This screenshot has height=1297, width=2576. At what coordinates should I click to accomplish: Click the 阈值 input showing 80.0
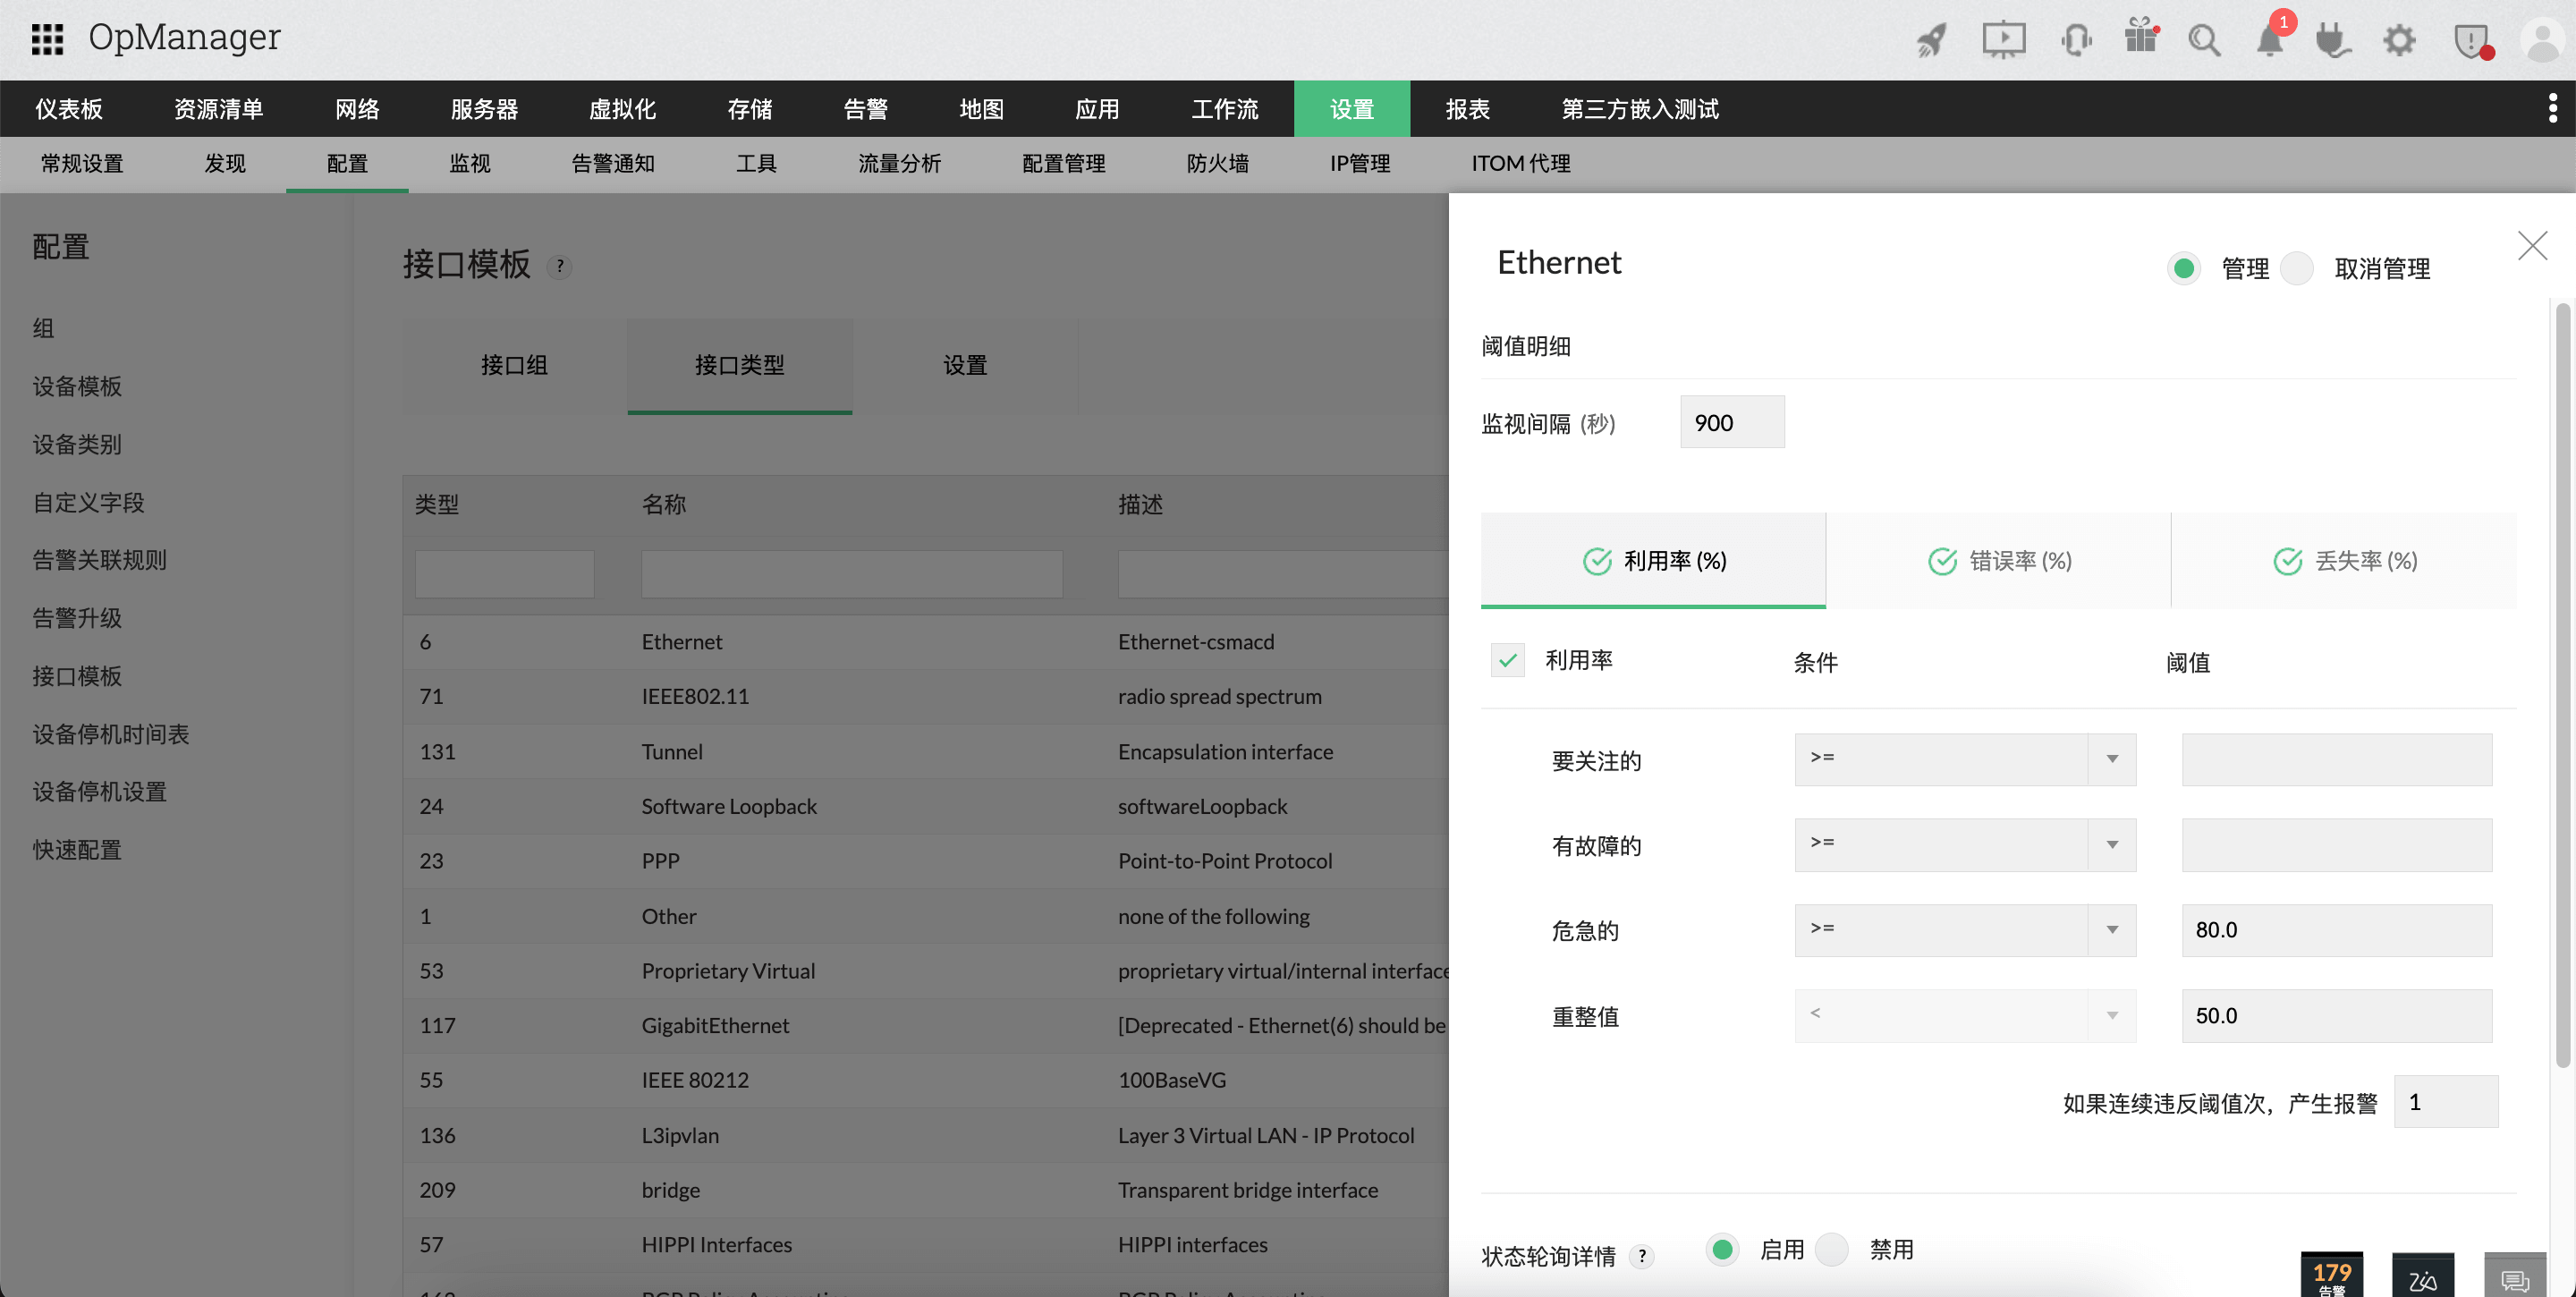pos(2337,929)
